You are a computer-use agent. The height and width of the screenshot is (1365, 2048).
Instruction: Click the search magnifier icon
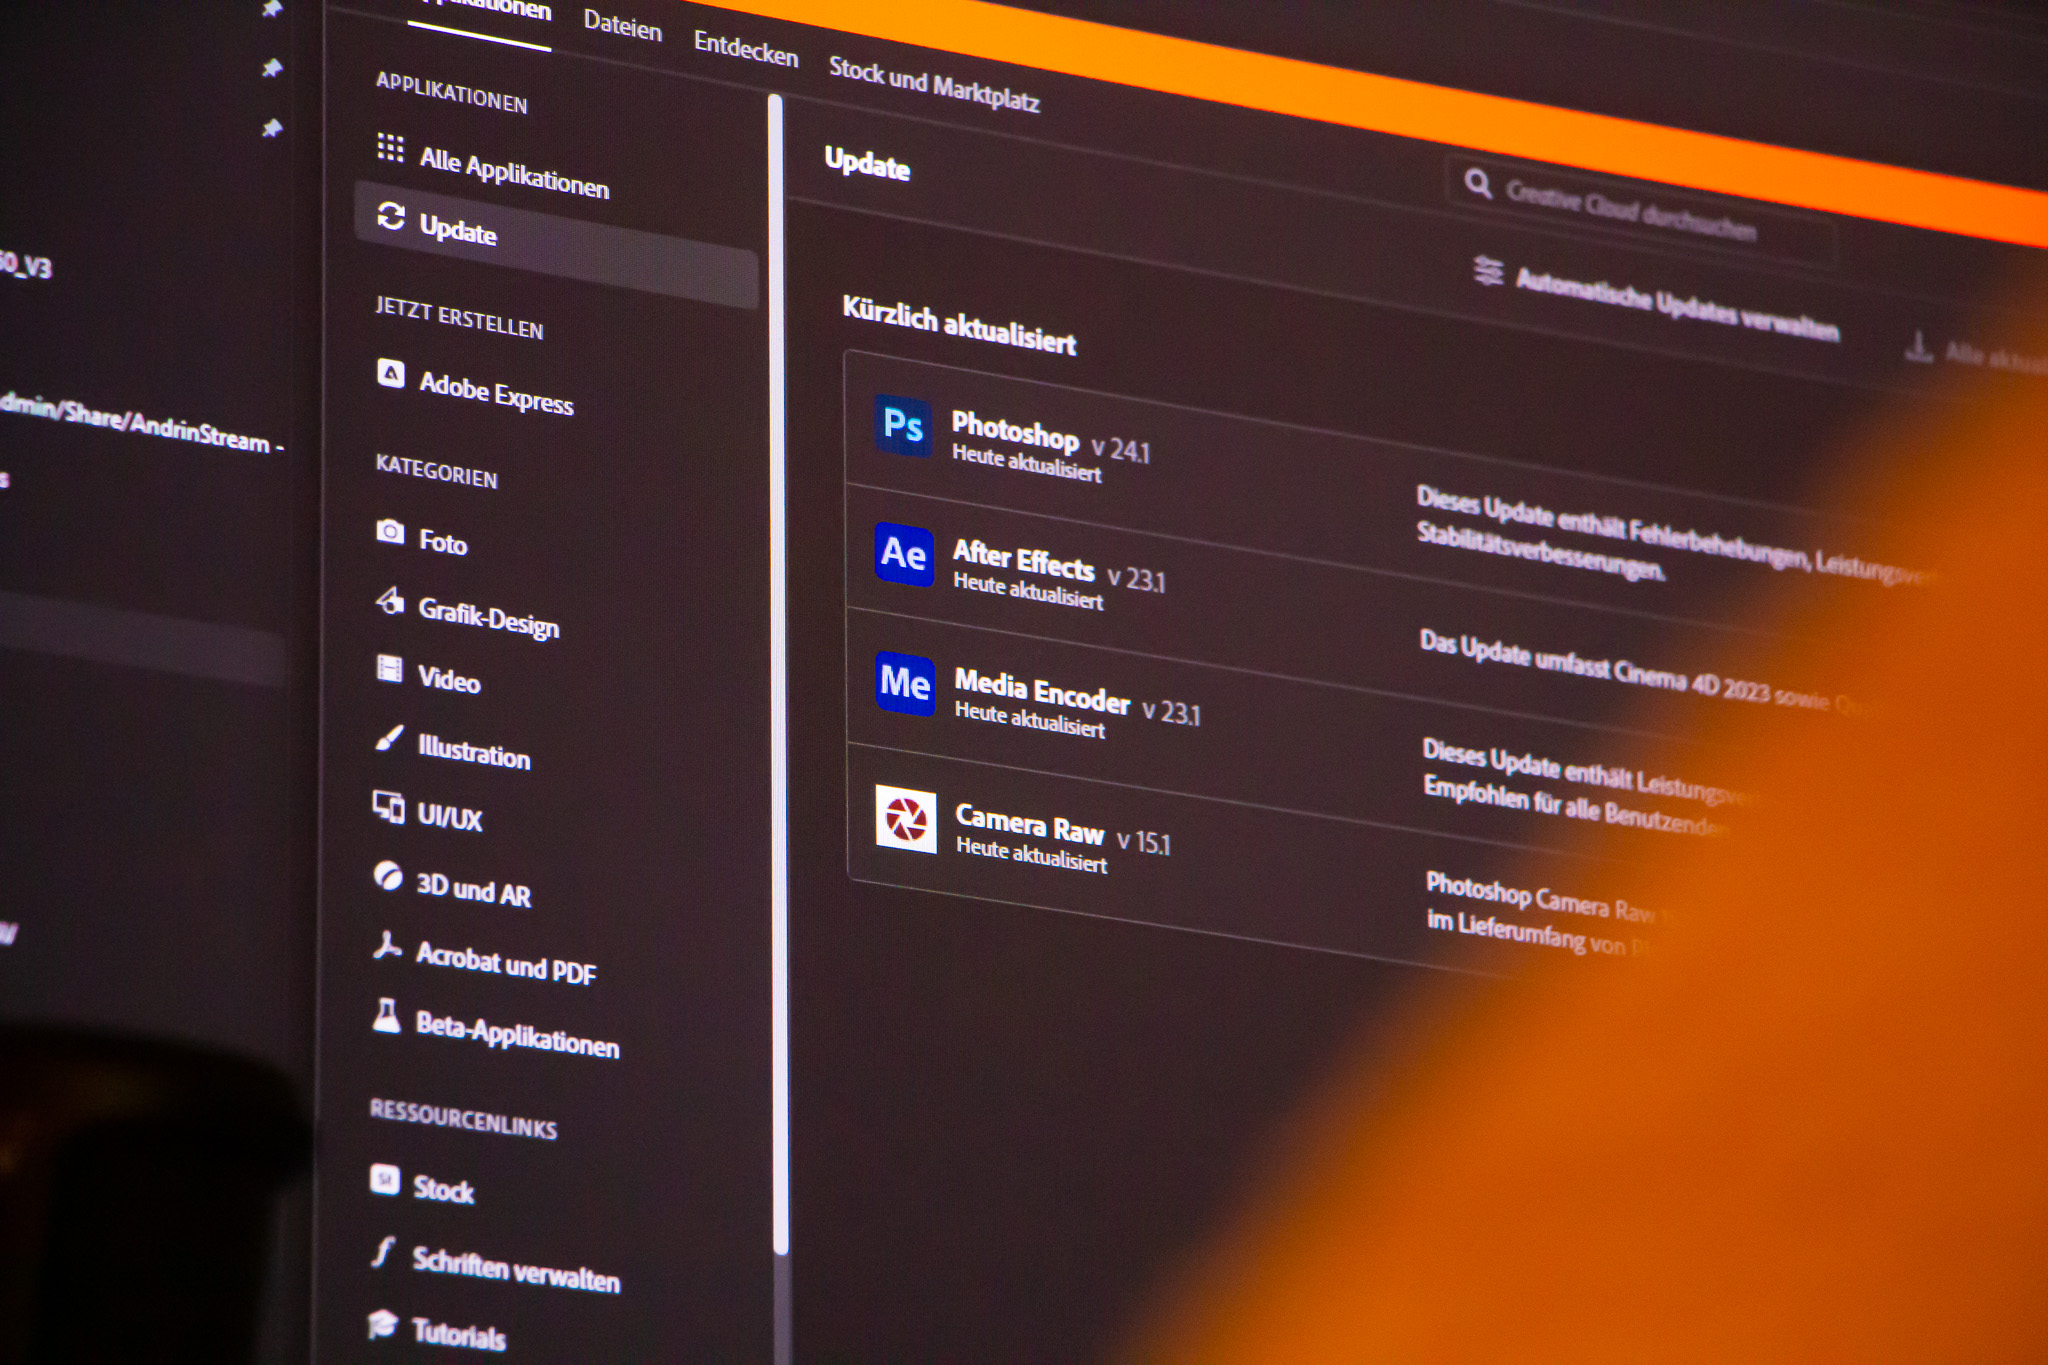[1478, 184]
